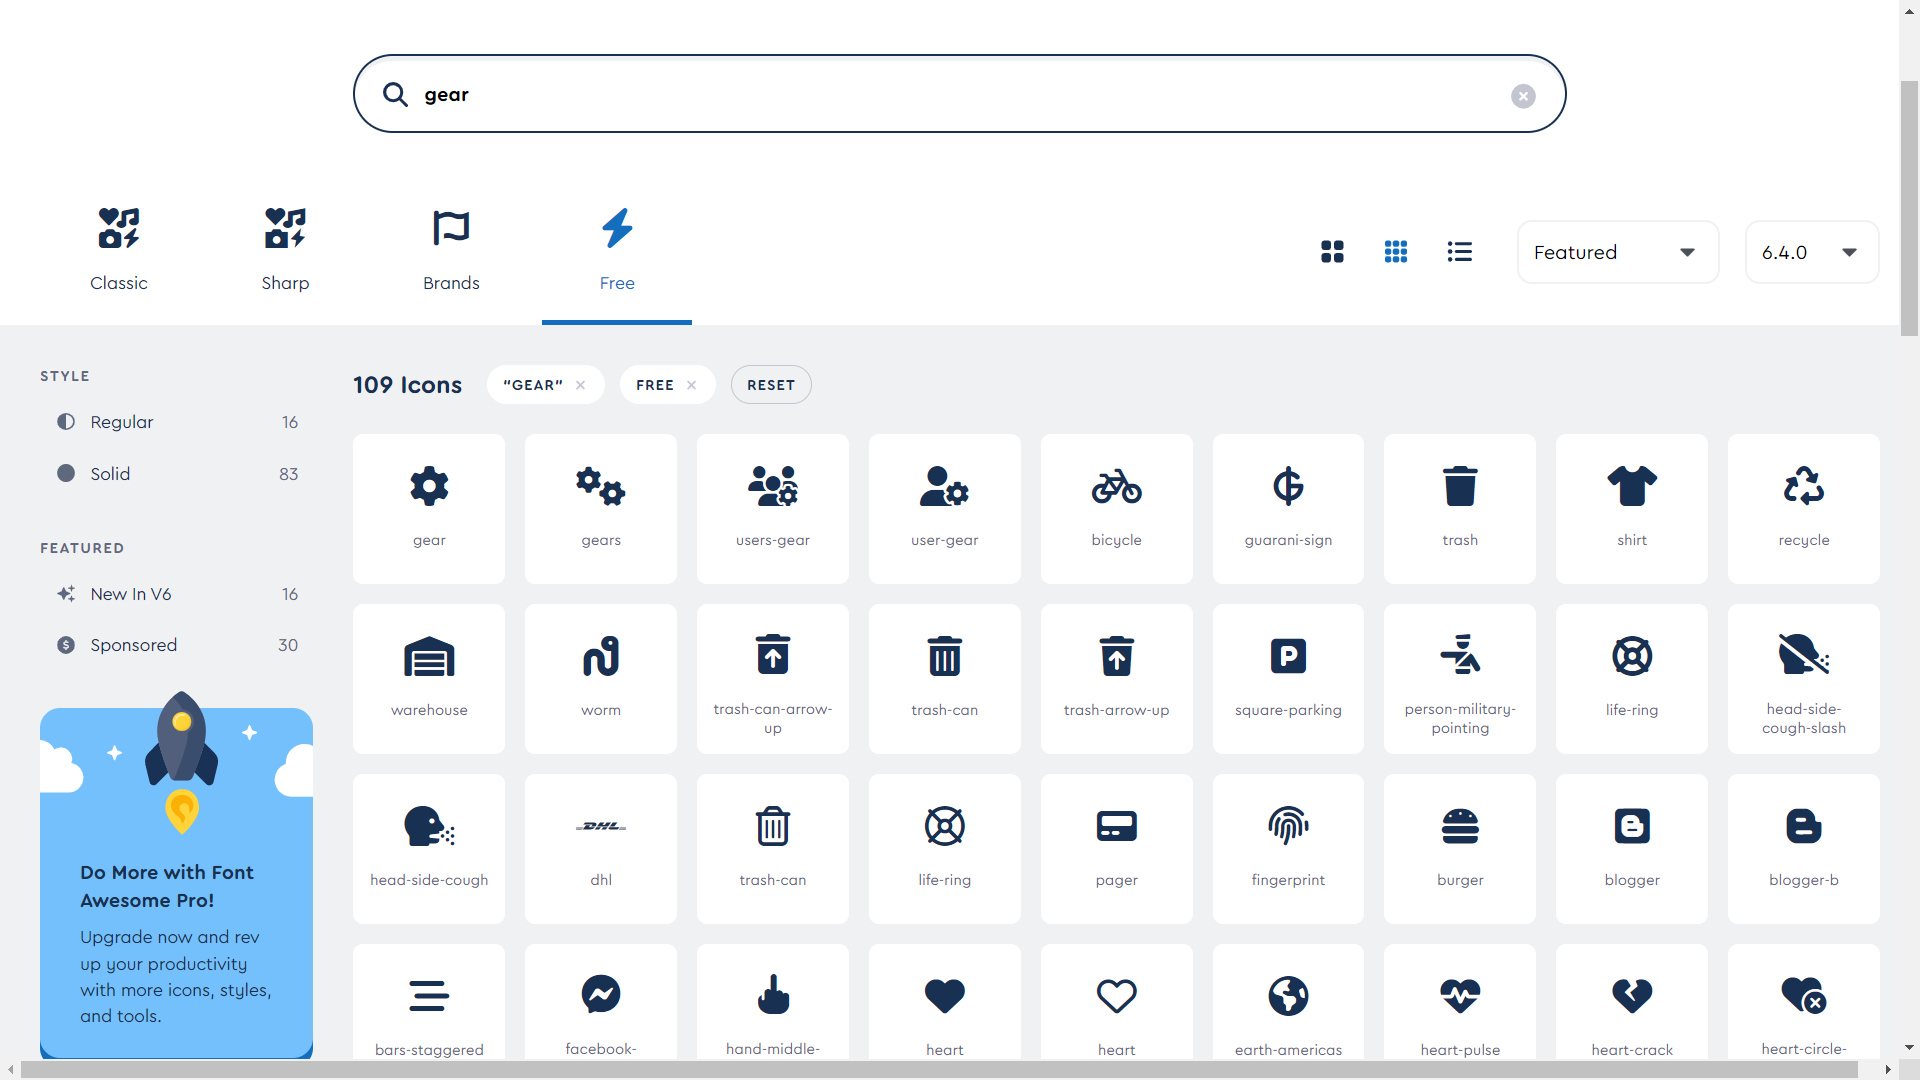Choose the recycle icon card
1920x1080 pixels.
point(1803,508)
